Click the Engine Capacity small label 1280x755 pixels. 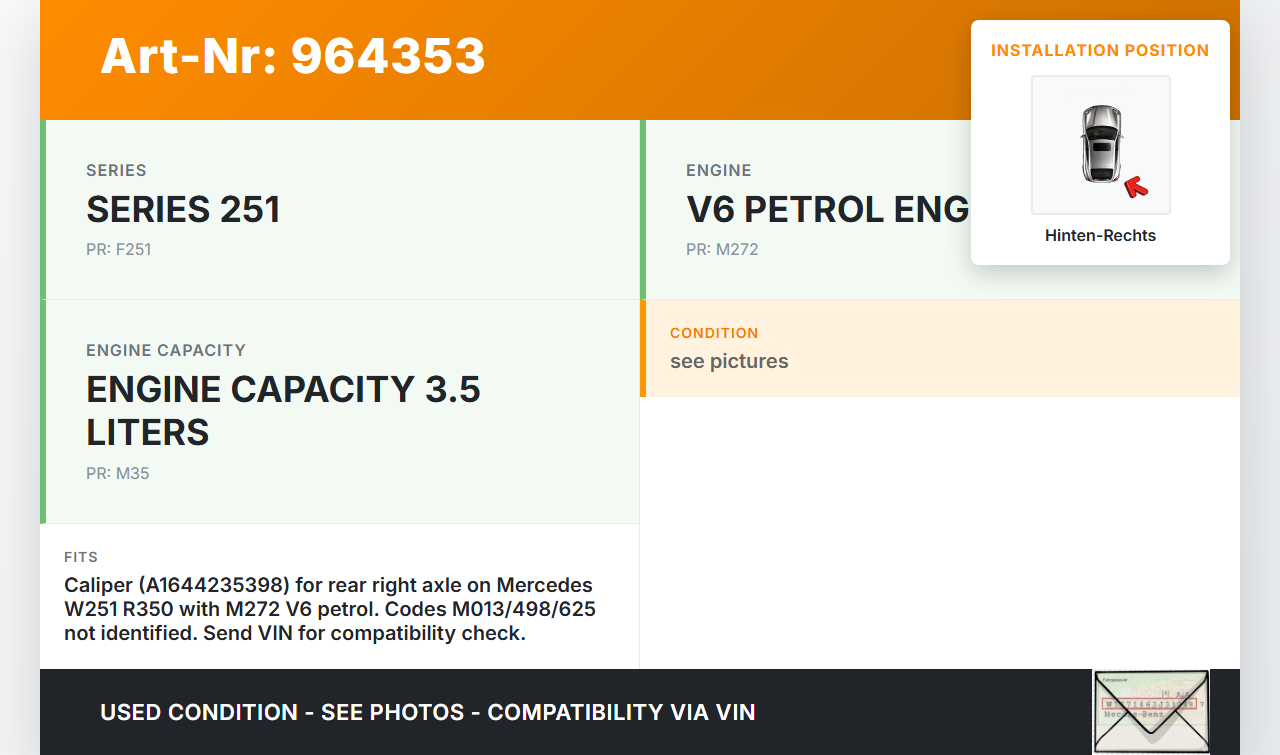[x=166, y=350]
